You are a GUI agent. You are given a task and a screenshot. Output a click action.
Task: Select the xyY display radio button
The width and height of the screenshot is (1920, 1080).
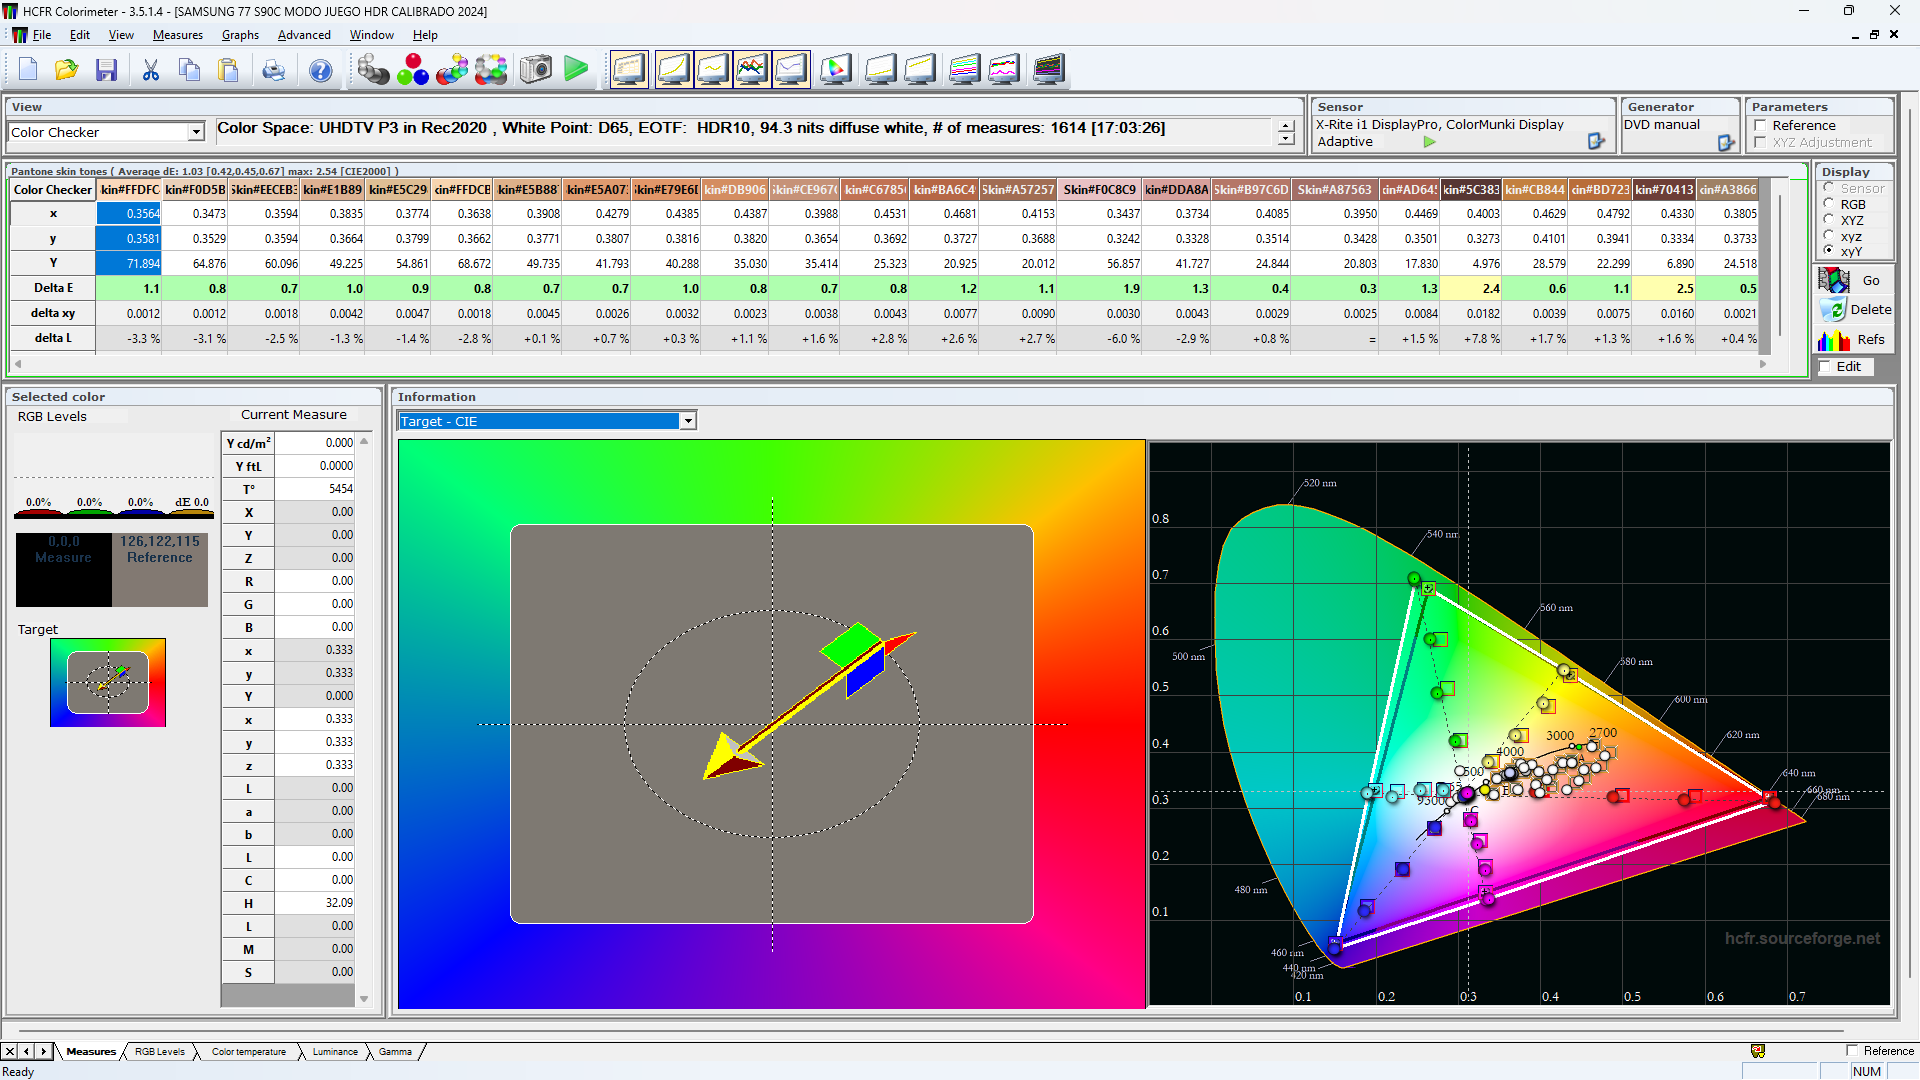(x=1829, y=251)
